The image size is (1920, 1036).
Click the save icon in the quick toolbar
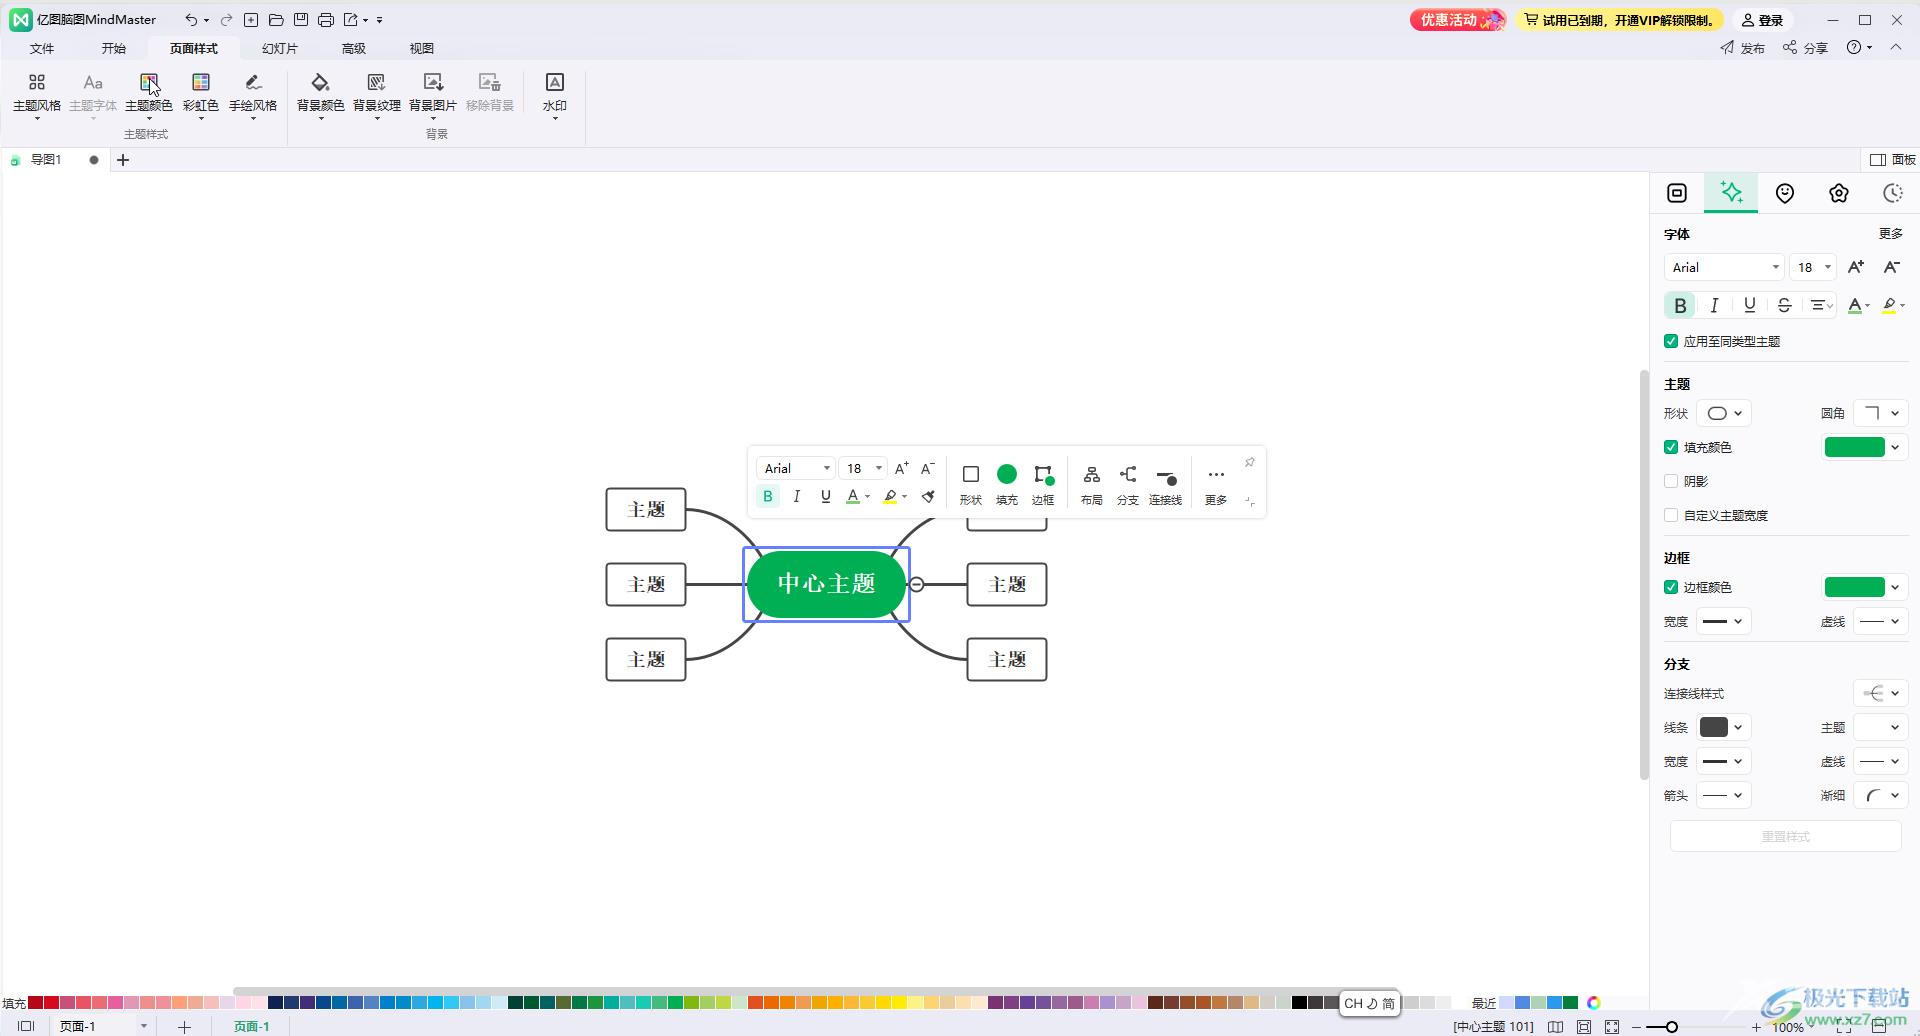point(301,20)
